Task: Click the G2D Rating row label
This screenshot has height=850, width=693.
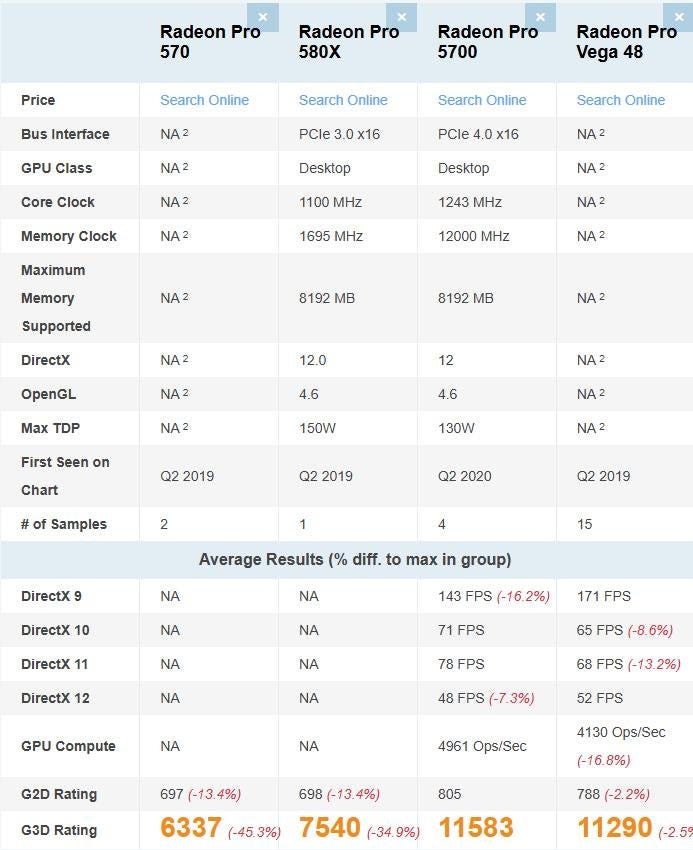Action: coord(59,794)
